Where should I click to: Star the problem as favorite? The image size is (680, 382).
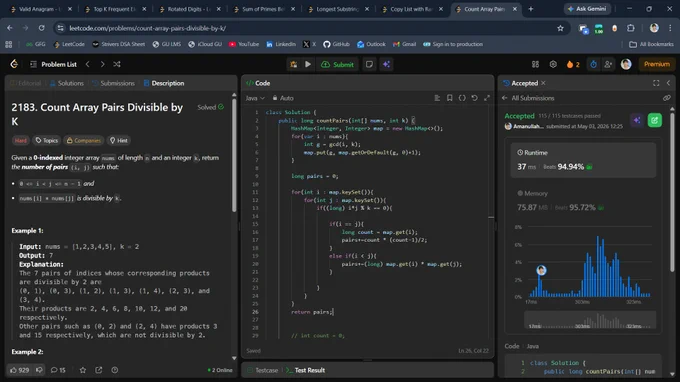83,370
